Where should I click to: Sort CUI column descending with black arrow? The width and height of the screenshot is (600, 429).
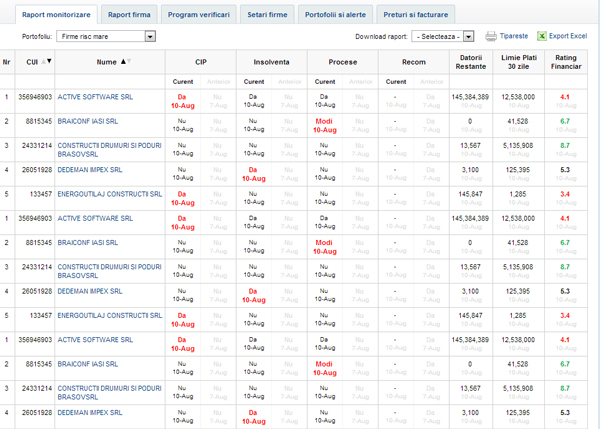click(49, 61)
